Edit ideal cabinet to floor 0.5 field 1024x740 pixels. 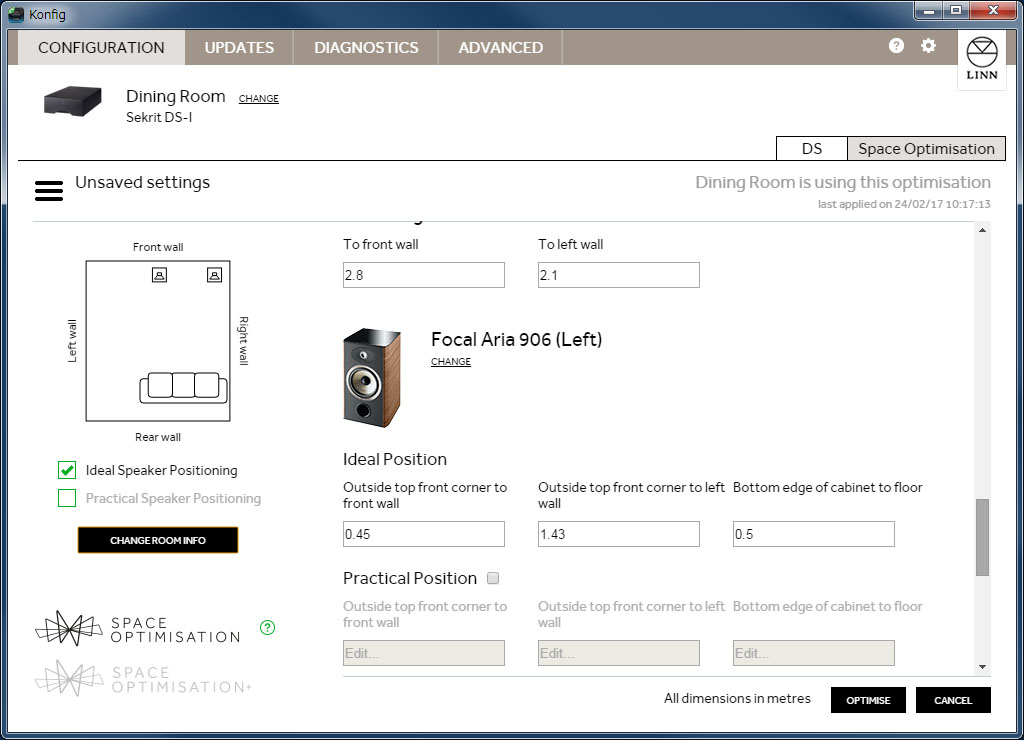(814, 534)
